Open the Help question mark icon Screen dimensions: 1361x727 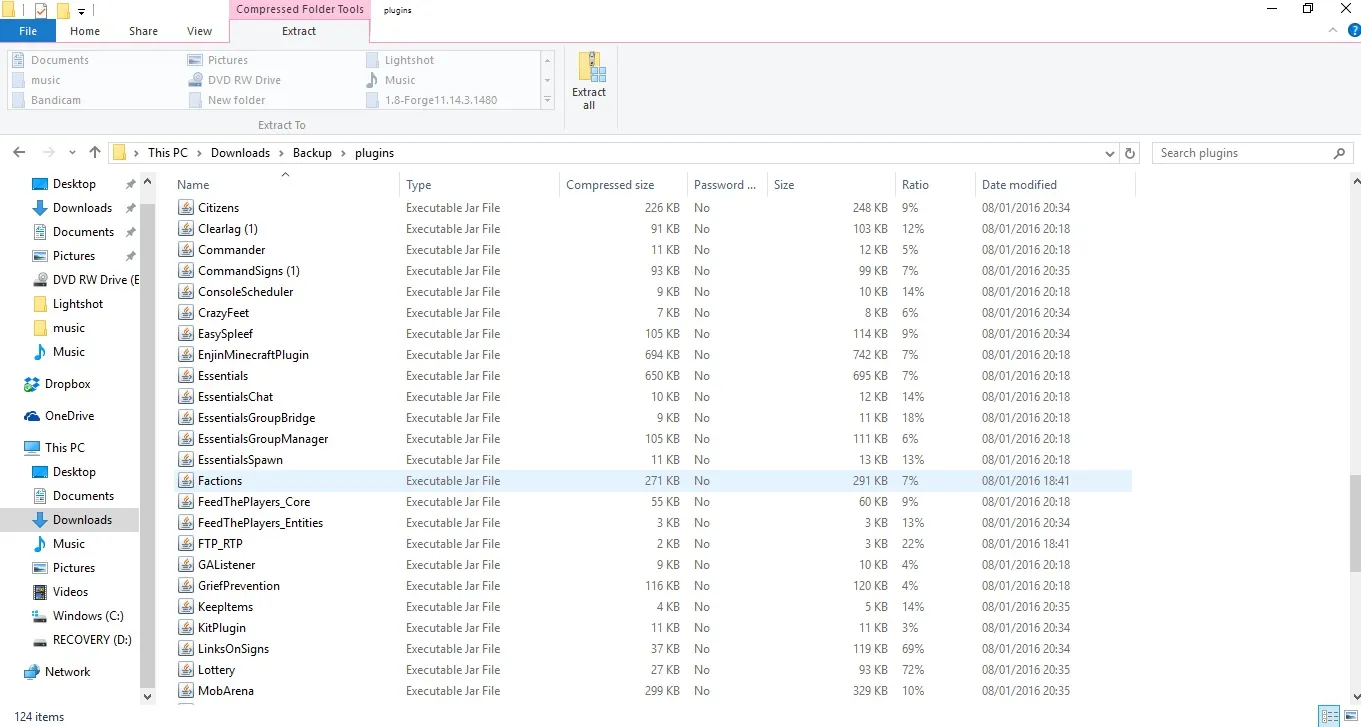point(1354,31)
